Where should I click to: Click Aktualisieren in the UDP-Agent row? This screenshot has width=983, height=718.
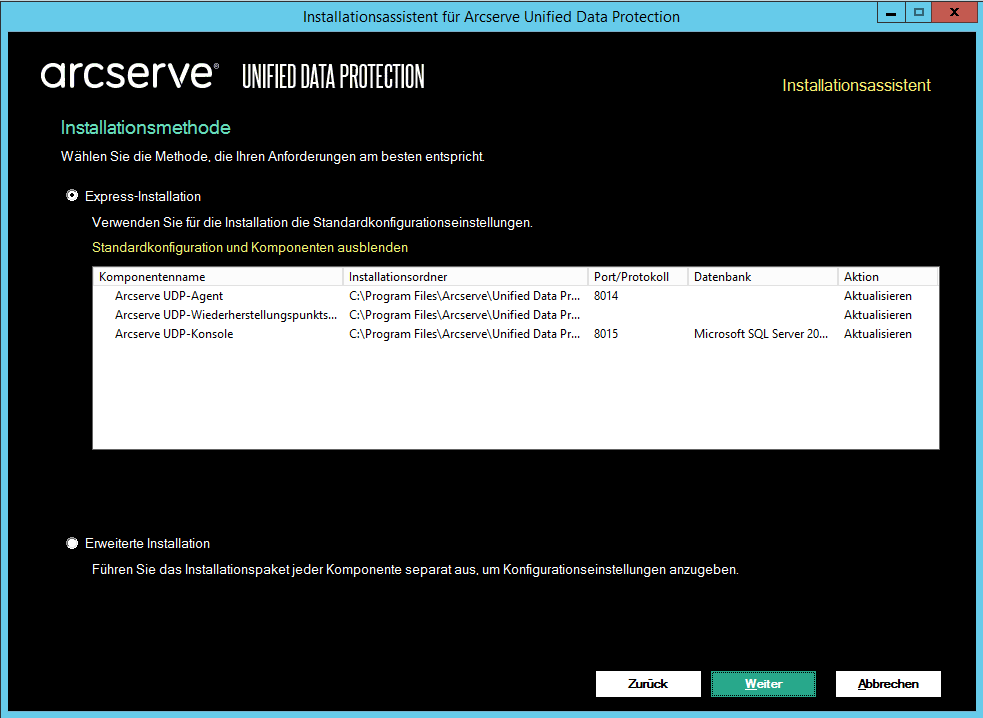tap(878, 296)
